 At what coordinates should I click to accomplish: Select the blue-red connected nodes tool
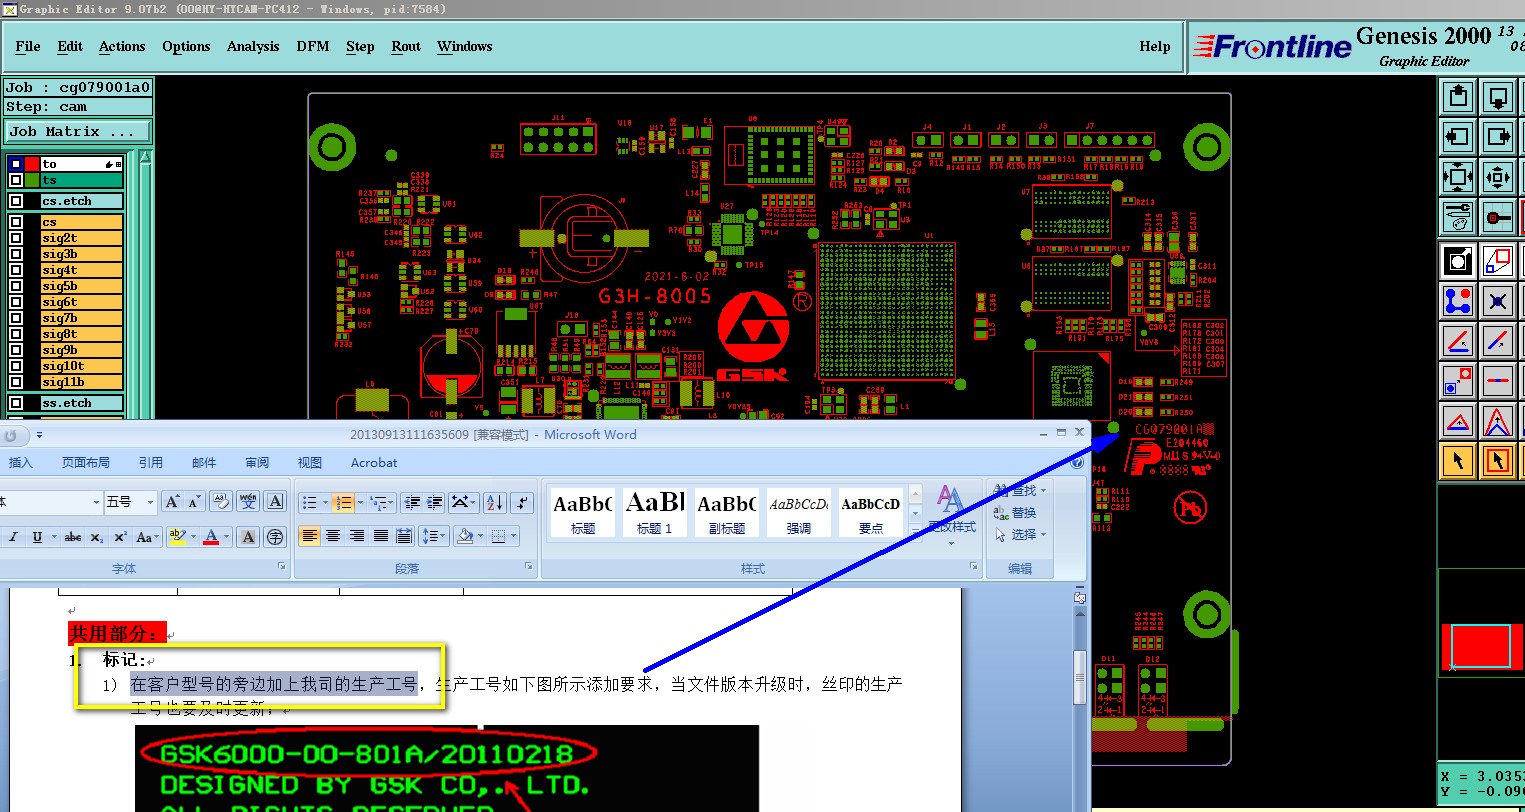[x=1458, y=300]
